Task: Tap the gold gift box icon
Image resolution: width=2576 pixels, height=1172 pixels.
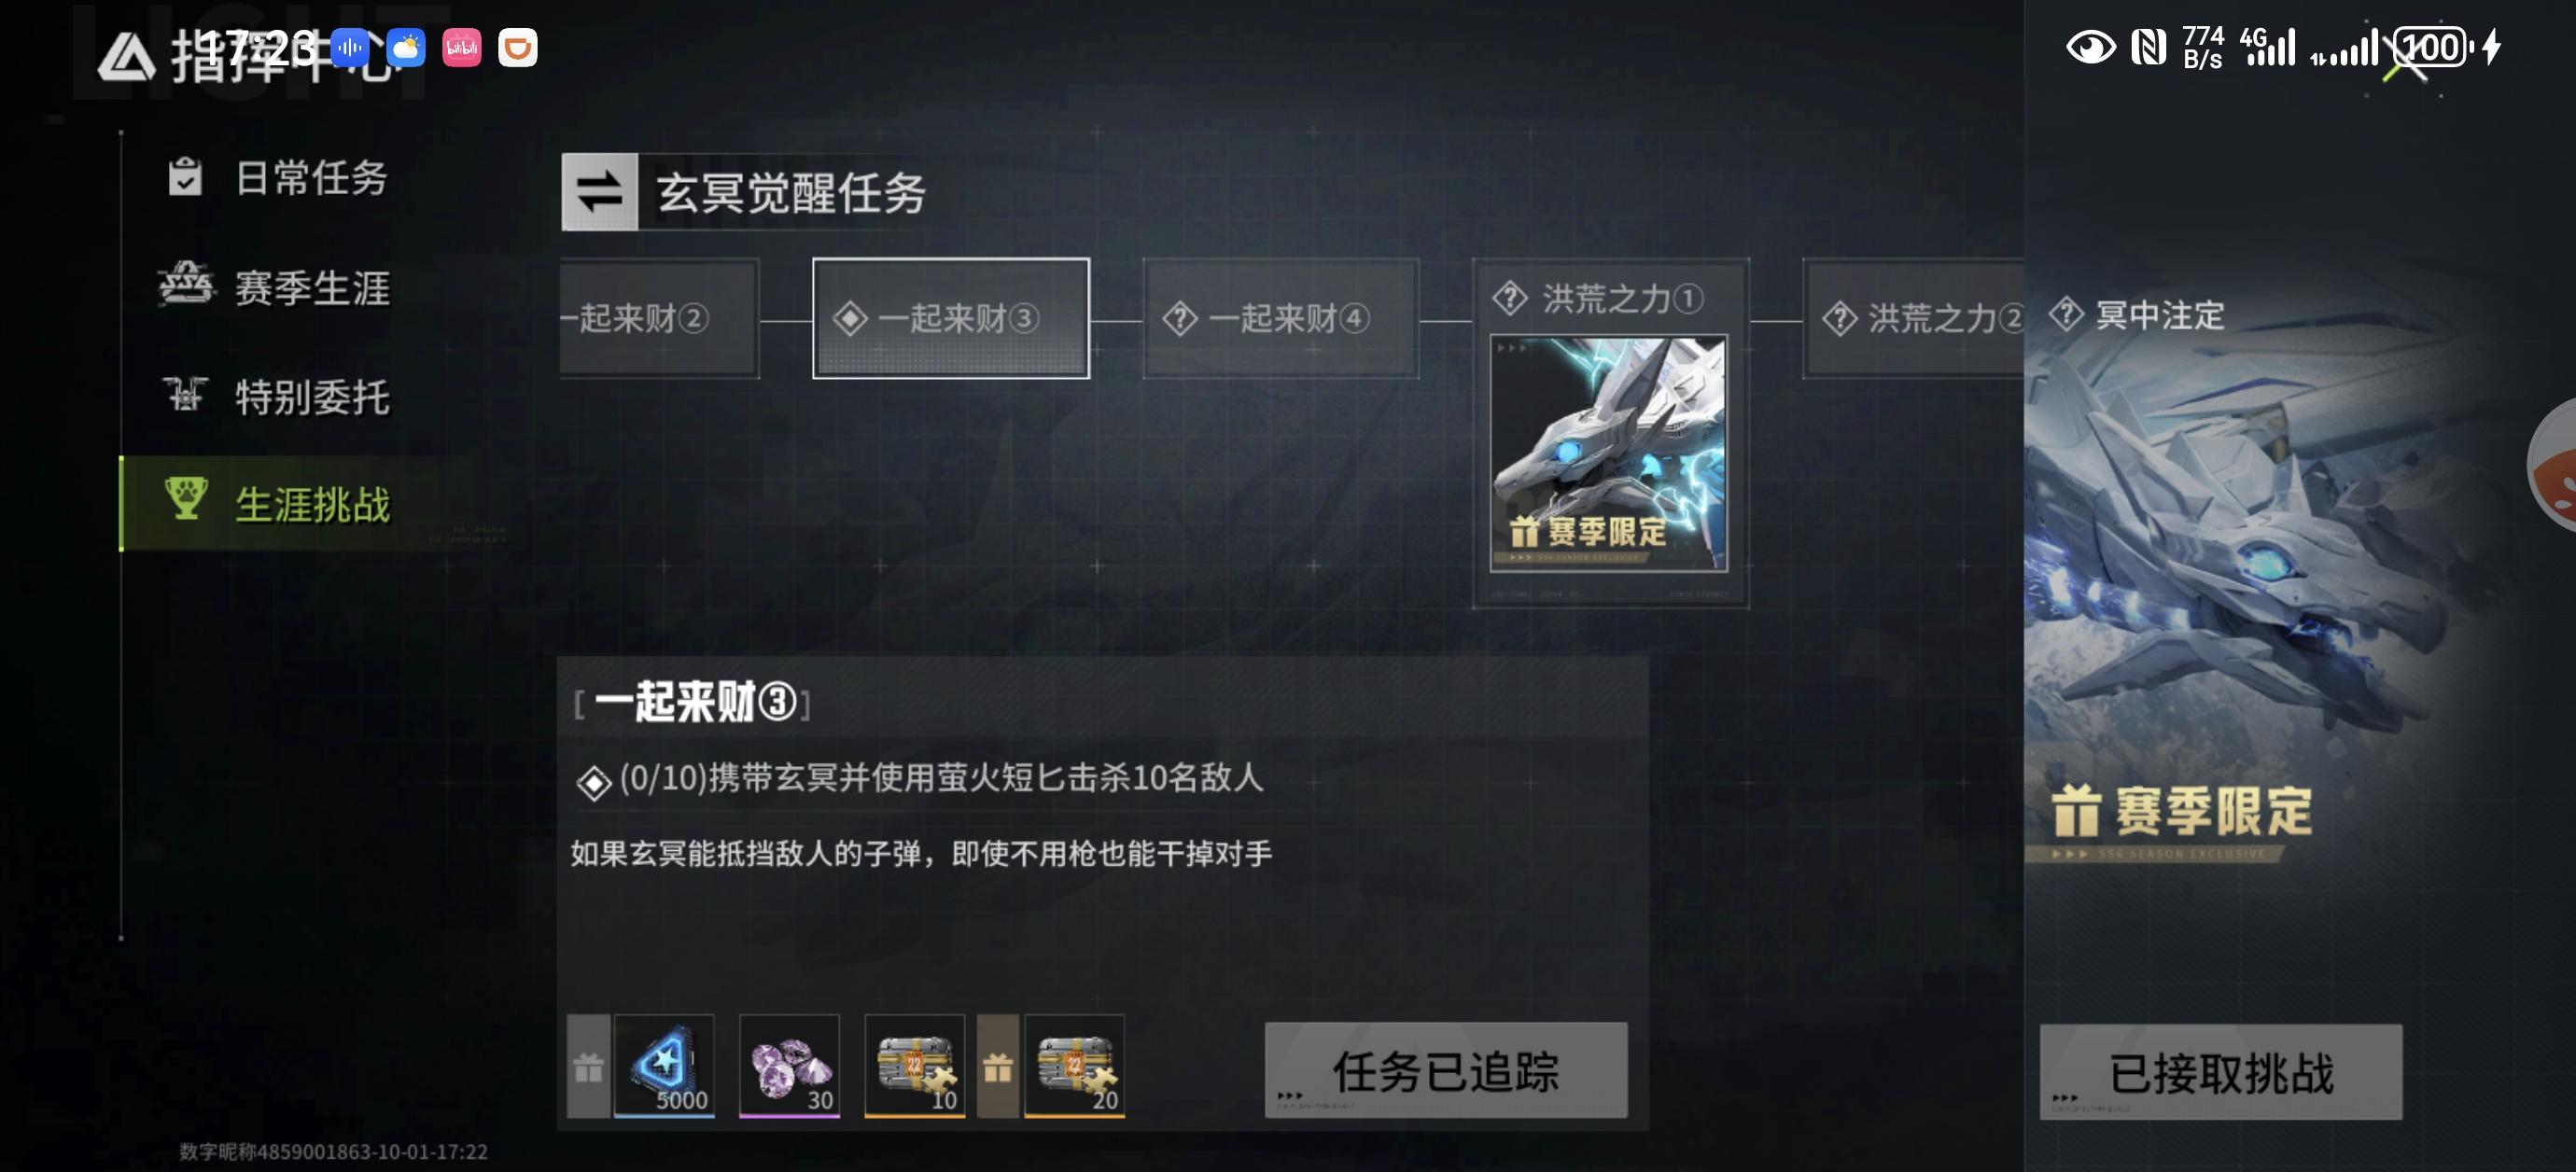Action: point(998,1066)
